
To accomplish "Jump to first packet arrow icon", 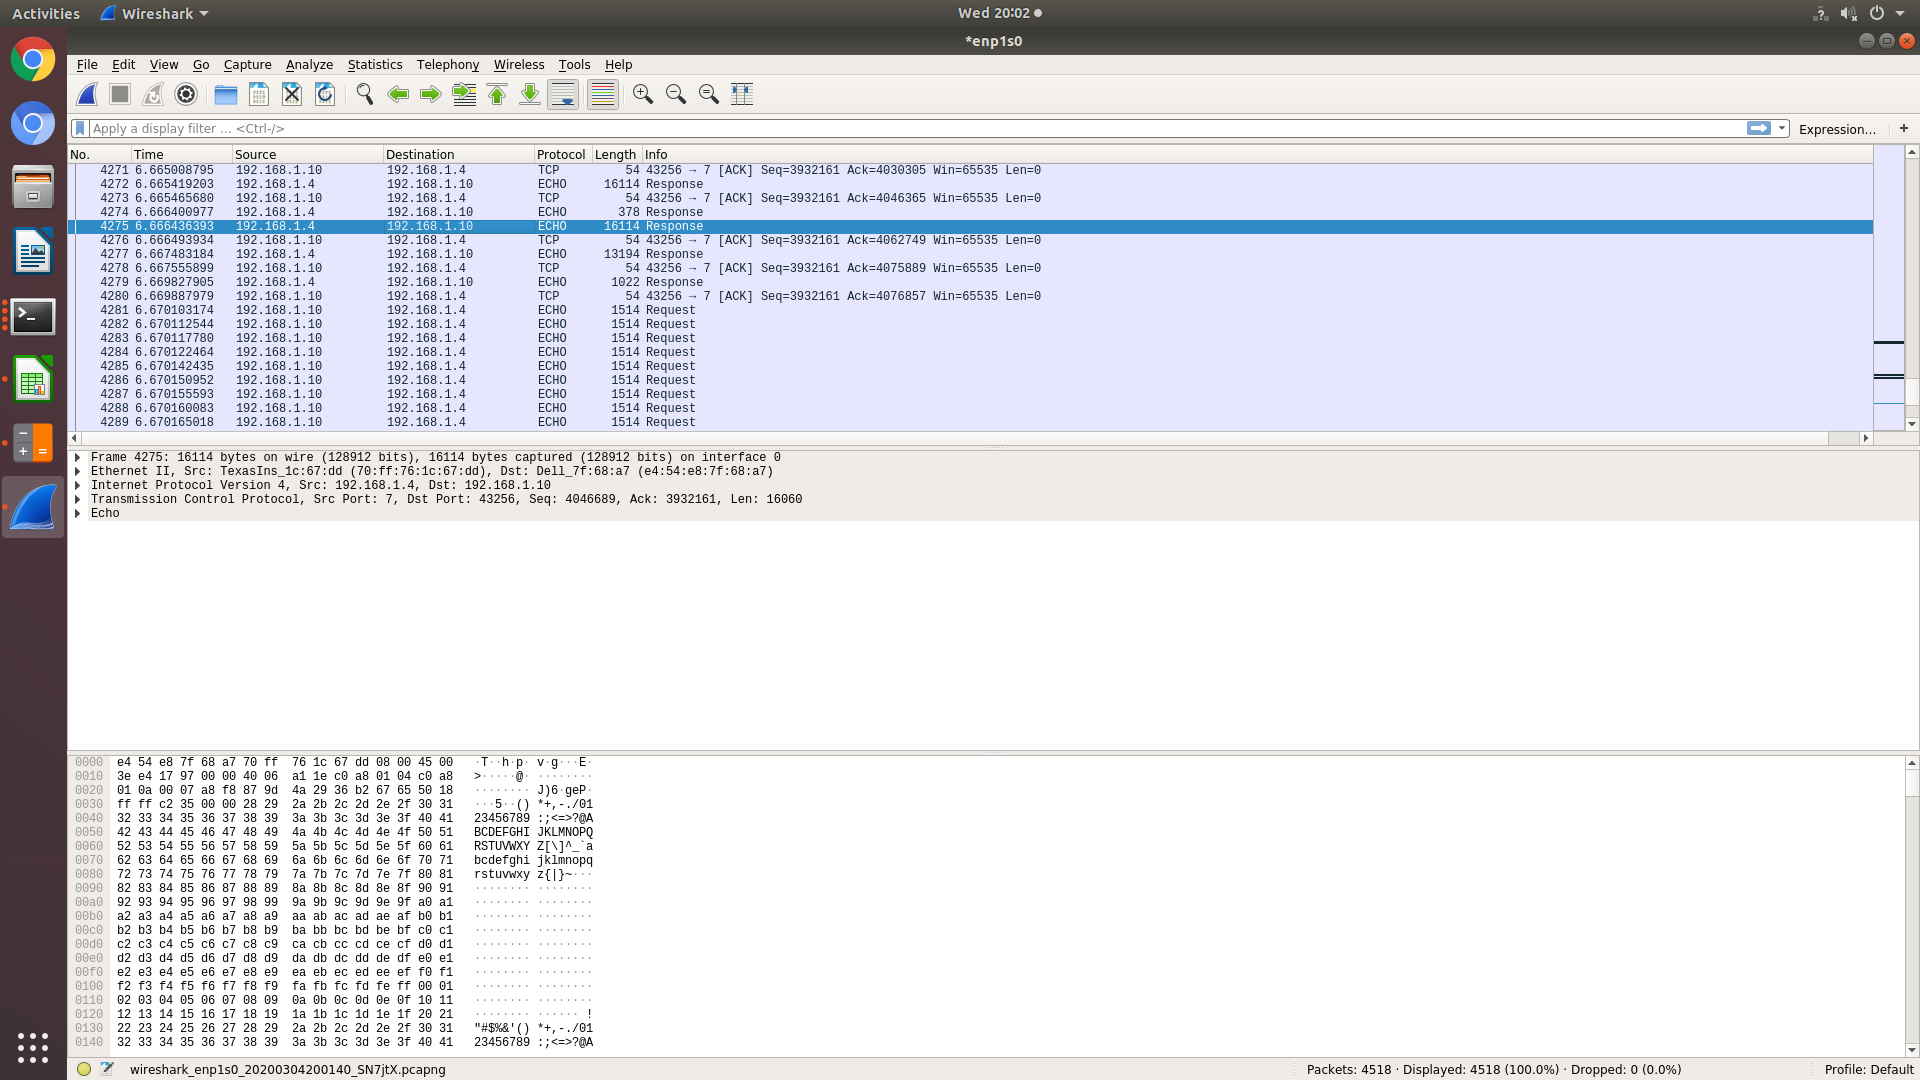I will pos(497,94).
